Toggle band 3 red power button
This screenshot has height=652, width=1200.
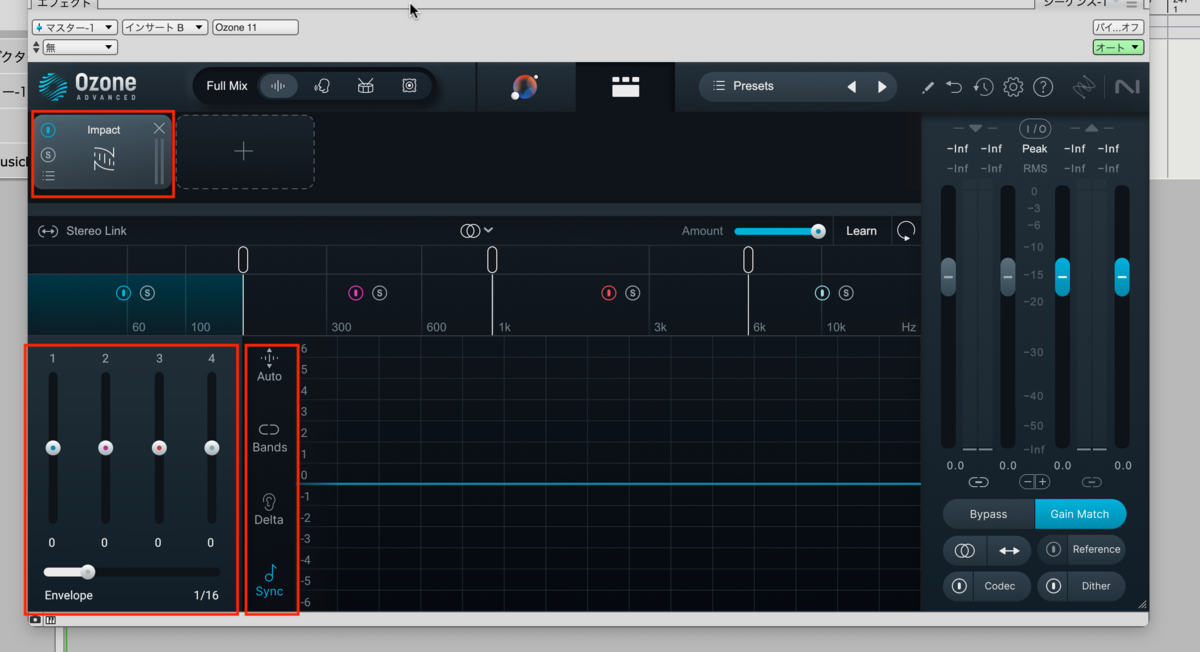[x=609, y=293]
